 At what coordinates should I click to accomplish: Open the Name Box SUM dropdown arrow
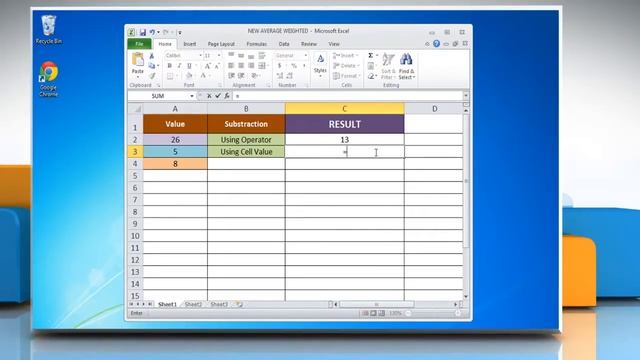click(191, 96)
